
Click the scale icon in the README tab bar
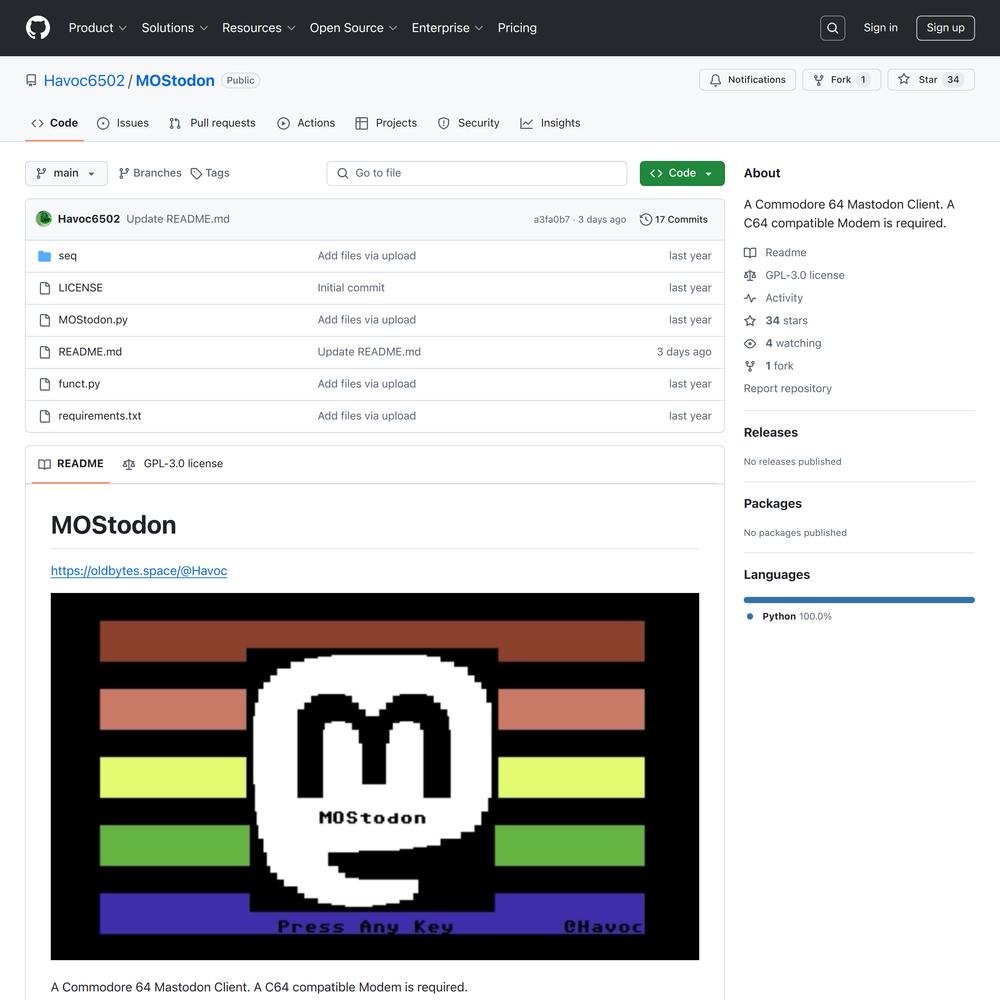pos(129,464)
